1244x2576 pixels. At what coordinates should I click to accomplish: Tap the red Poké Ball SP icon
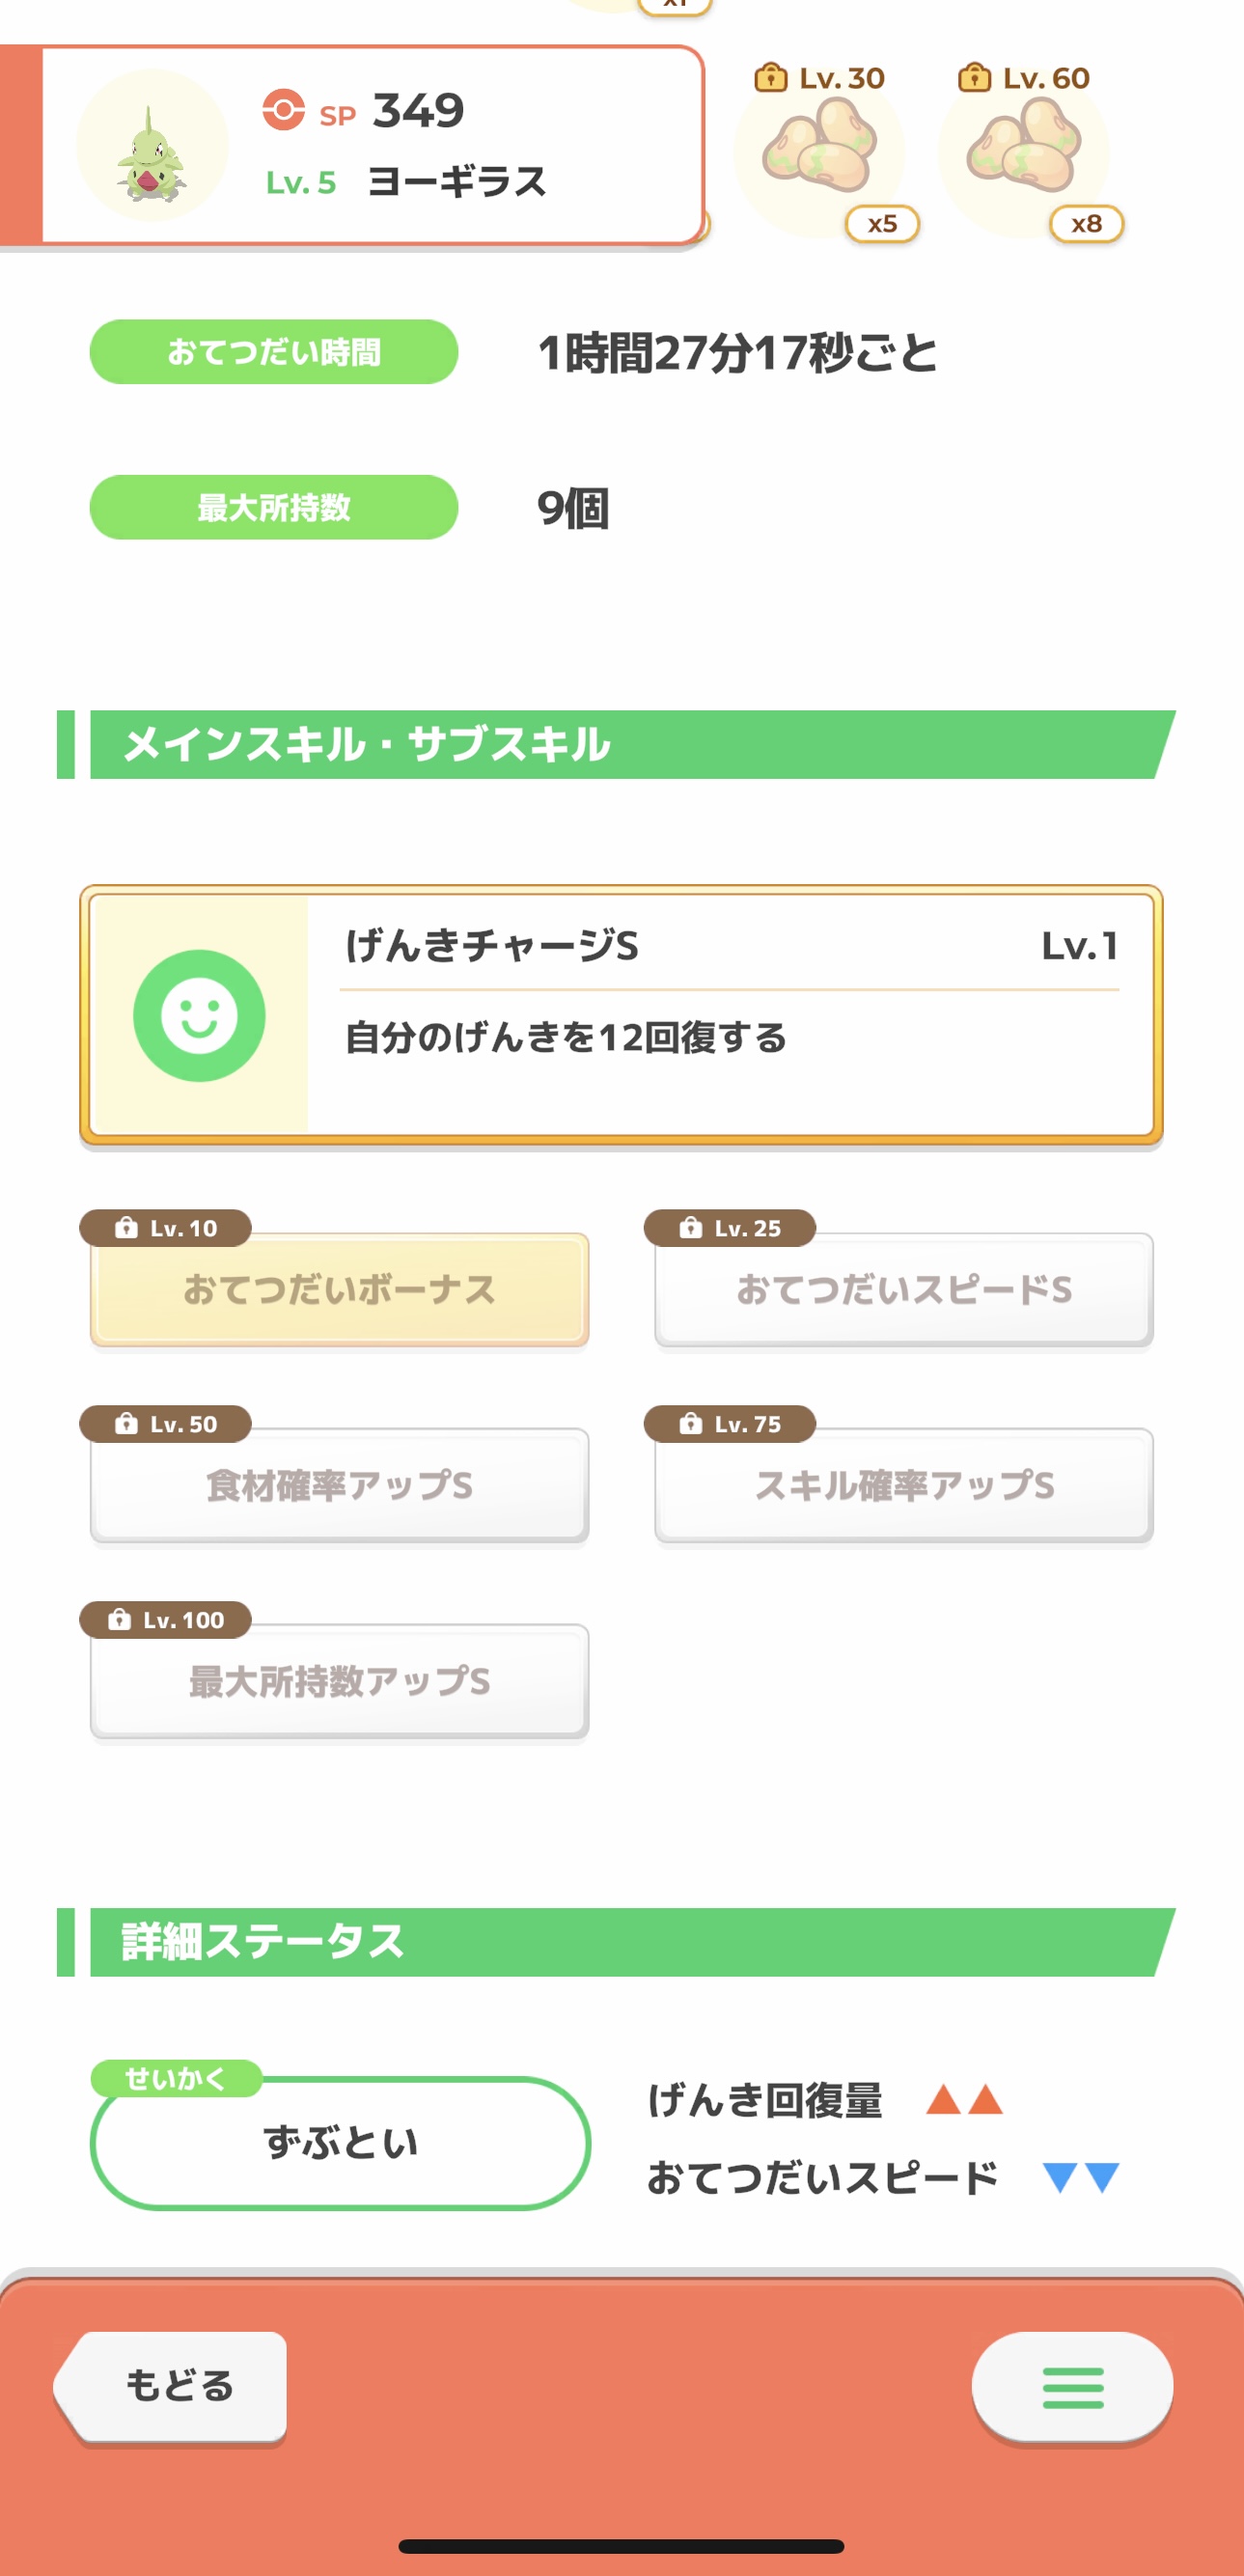[x=284, y=110]
